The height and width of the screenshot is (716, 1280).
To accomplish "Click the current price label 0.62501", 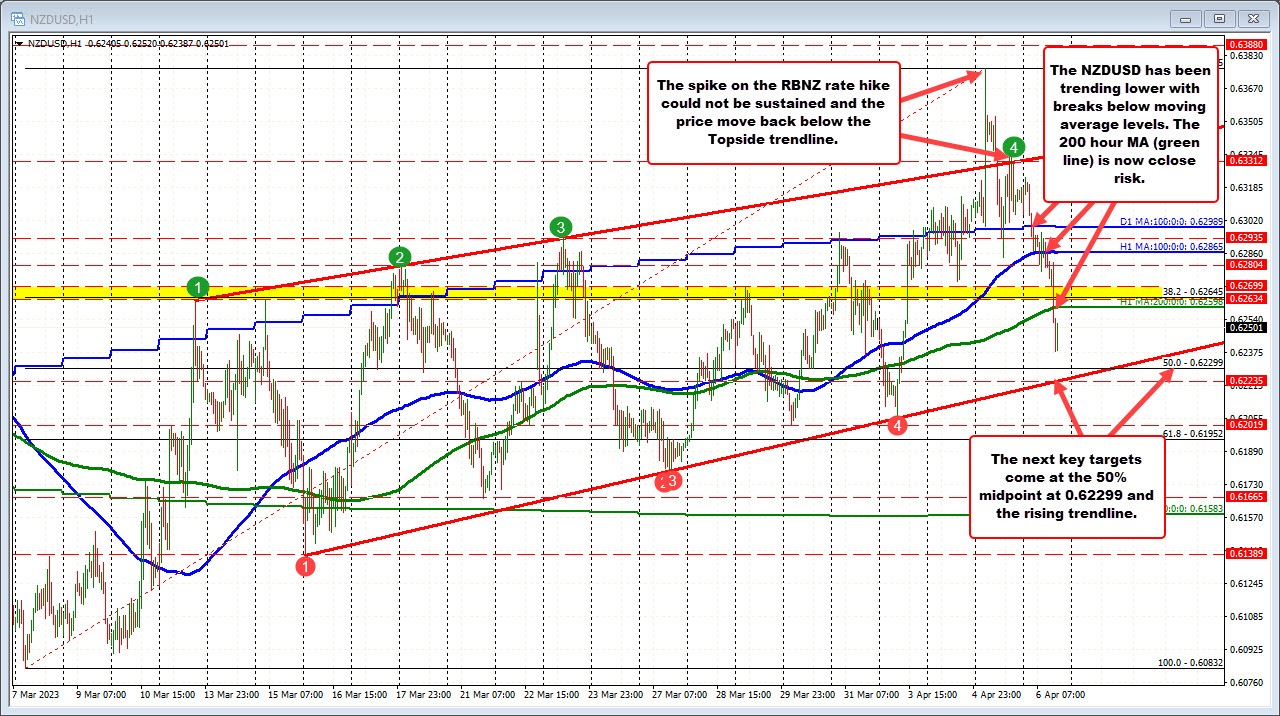I will (1245, 327).
